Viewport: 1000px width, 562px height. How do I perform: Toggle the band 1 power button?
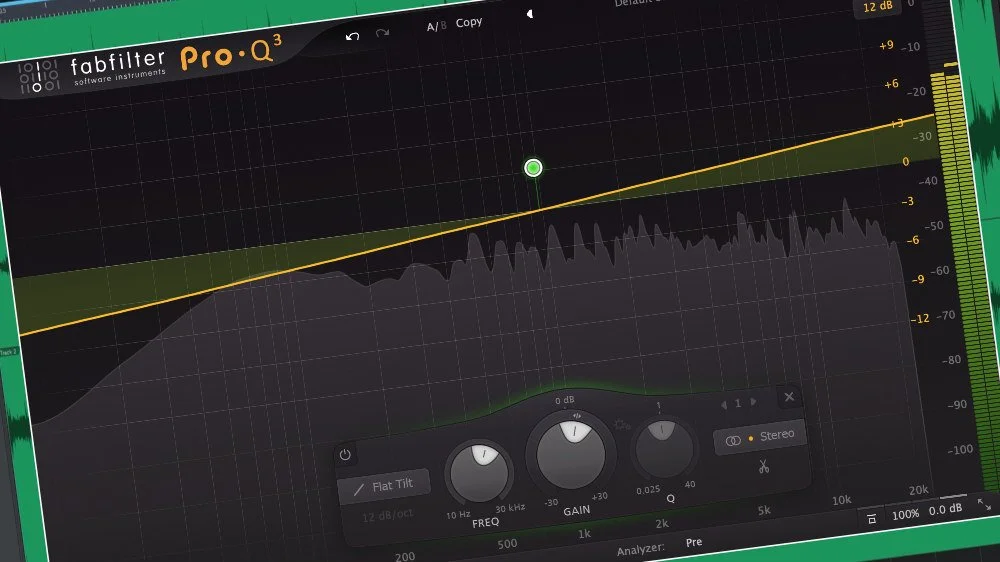[x=345, y=455]
